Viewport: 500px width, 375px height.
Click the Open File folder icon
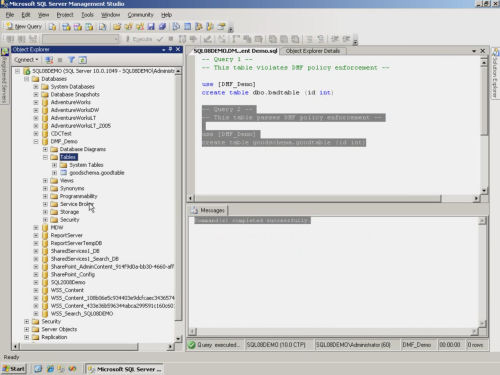pos(117,27)
